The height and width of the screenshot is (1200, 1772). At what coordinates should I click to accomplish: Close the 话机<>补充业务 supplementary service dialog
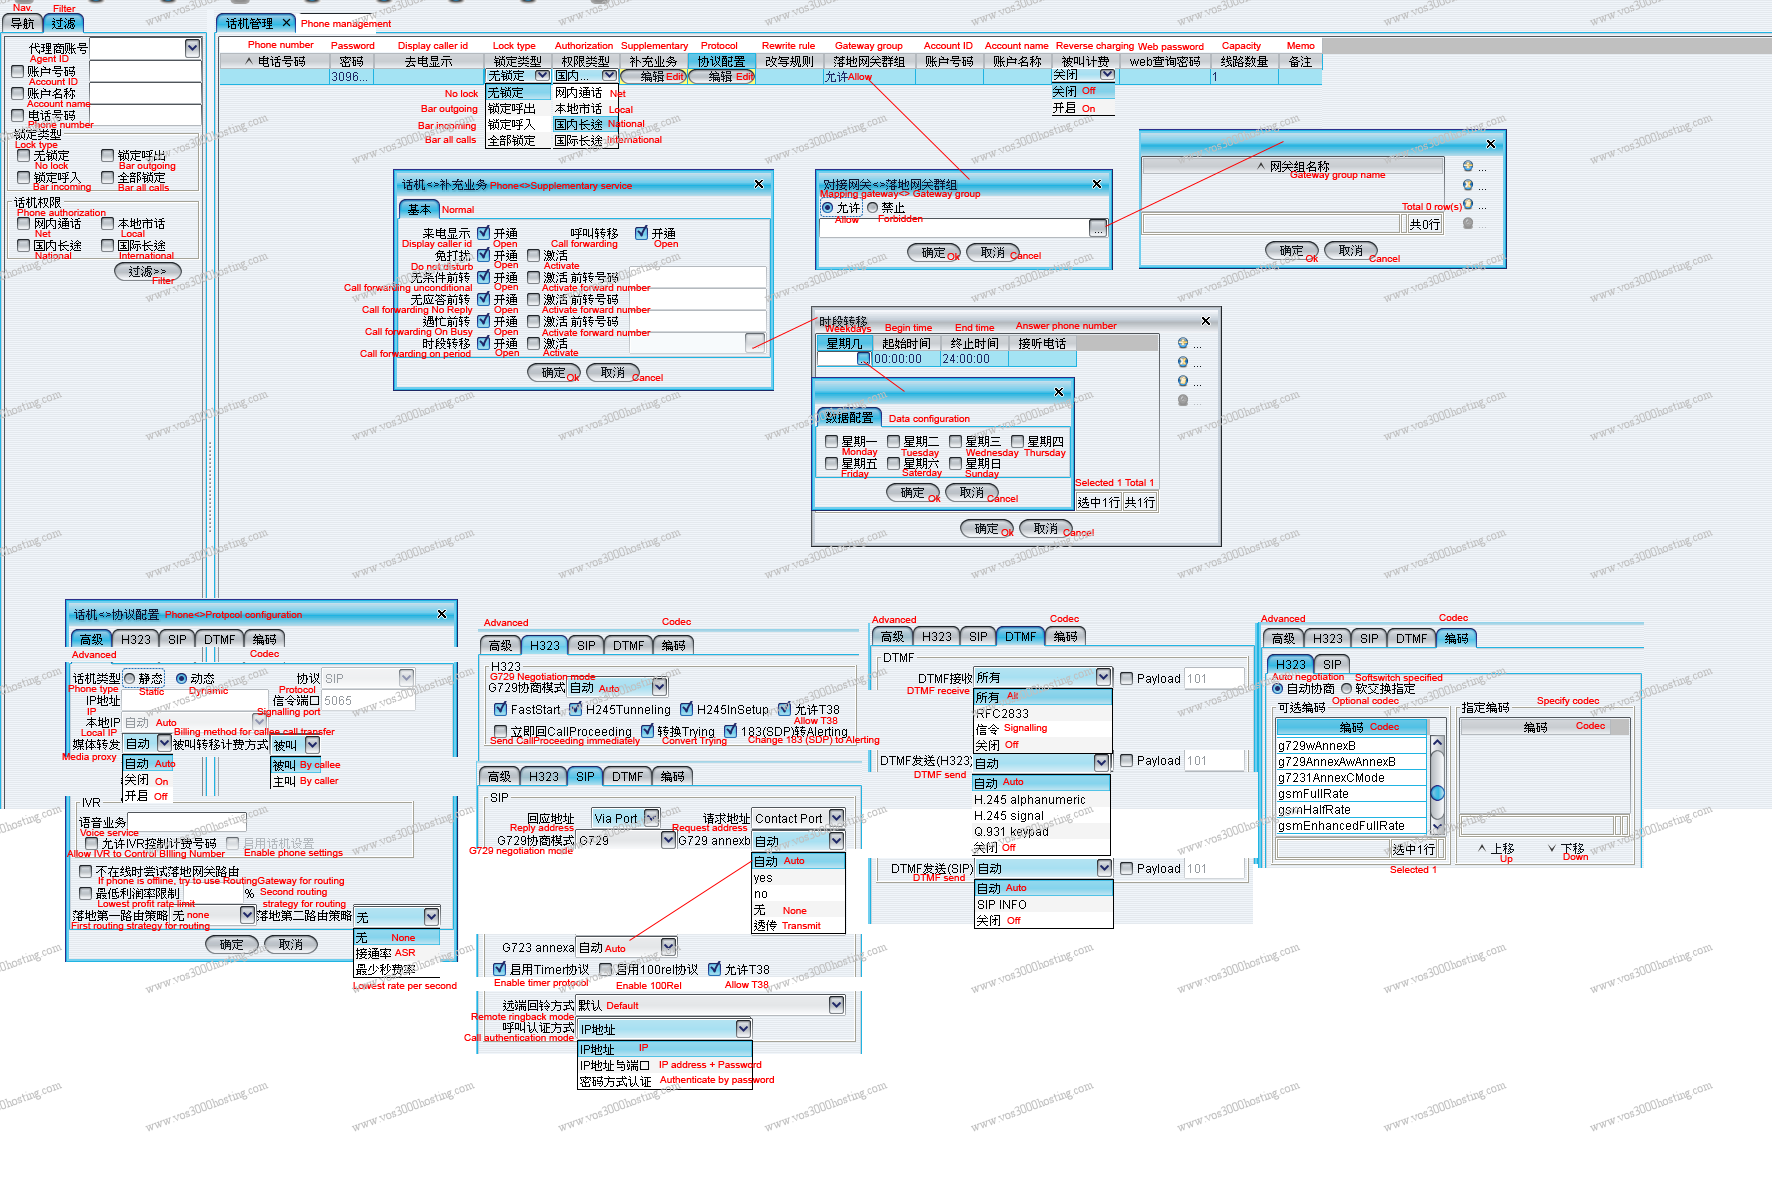pyautogui.click(x=758, y=184)
